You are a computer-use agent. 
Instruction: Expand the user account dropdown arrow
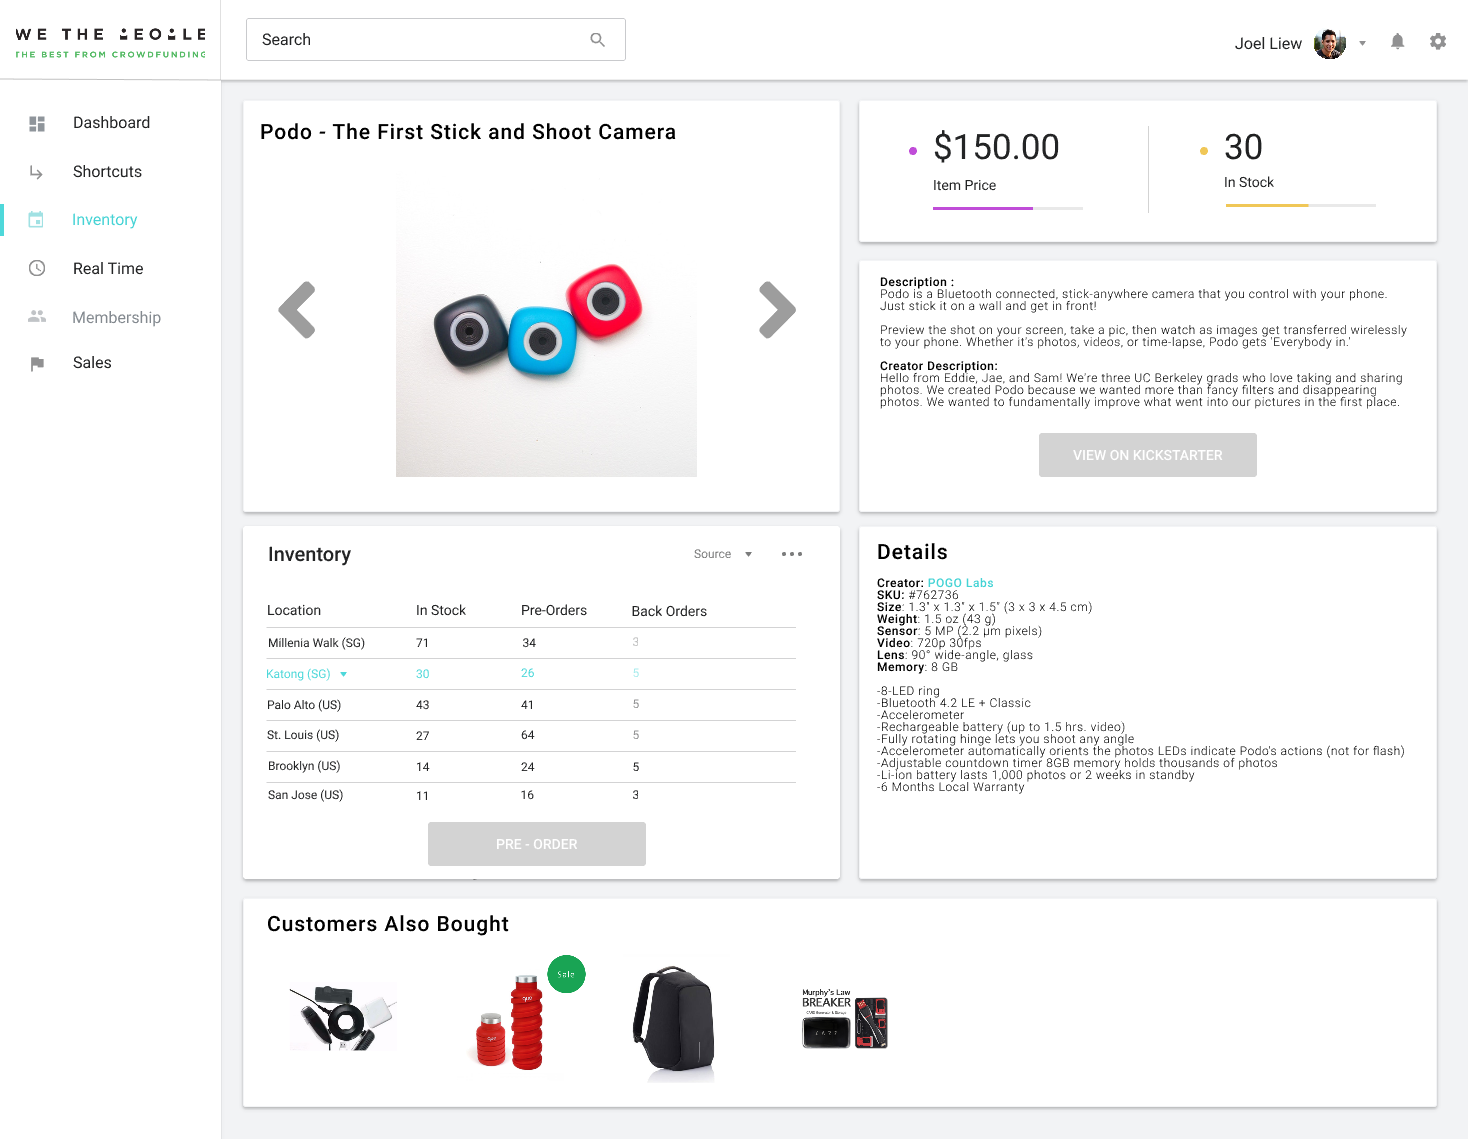pyautogui.click(x=1362, y=44)
